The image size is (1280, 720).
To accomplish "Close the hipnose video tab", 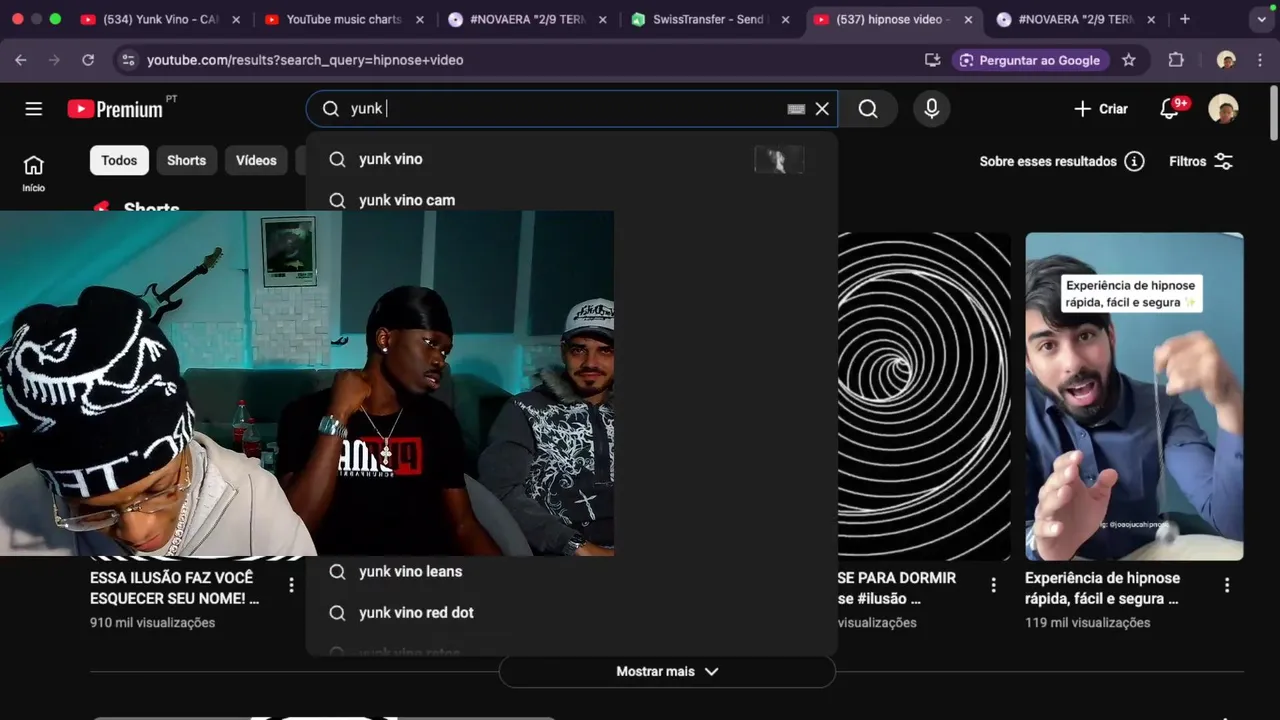I will click(x=968, y=19).
